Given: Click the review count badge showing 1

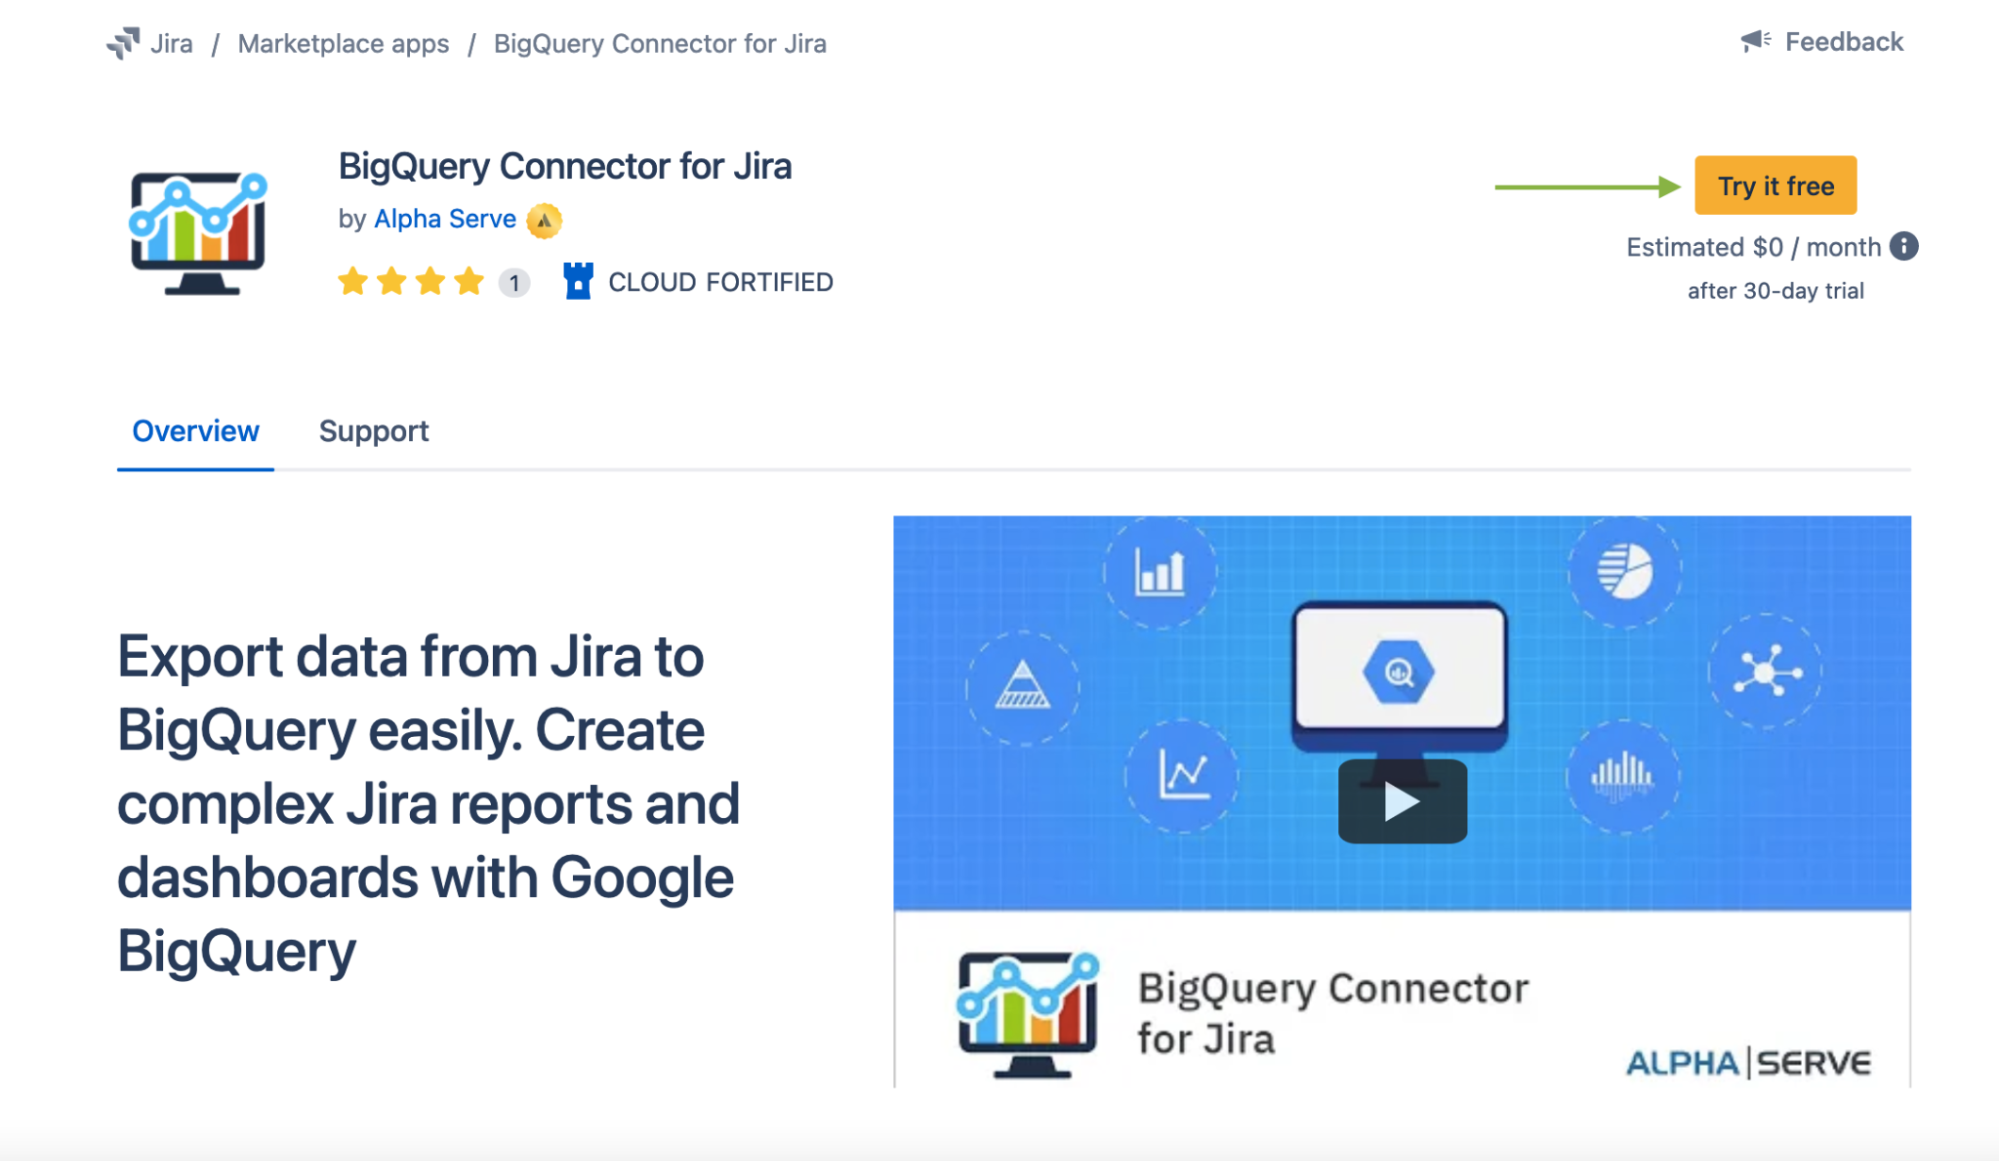Looking at the screenshot, I should click(x=512, y=282).
